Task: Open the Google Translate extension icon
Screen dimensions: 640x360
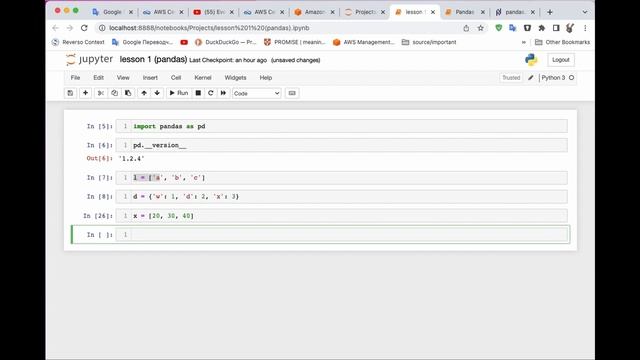Action: coord(513,28)
